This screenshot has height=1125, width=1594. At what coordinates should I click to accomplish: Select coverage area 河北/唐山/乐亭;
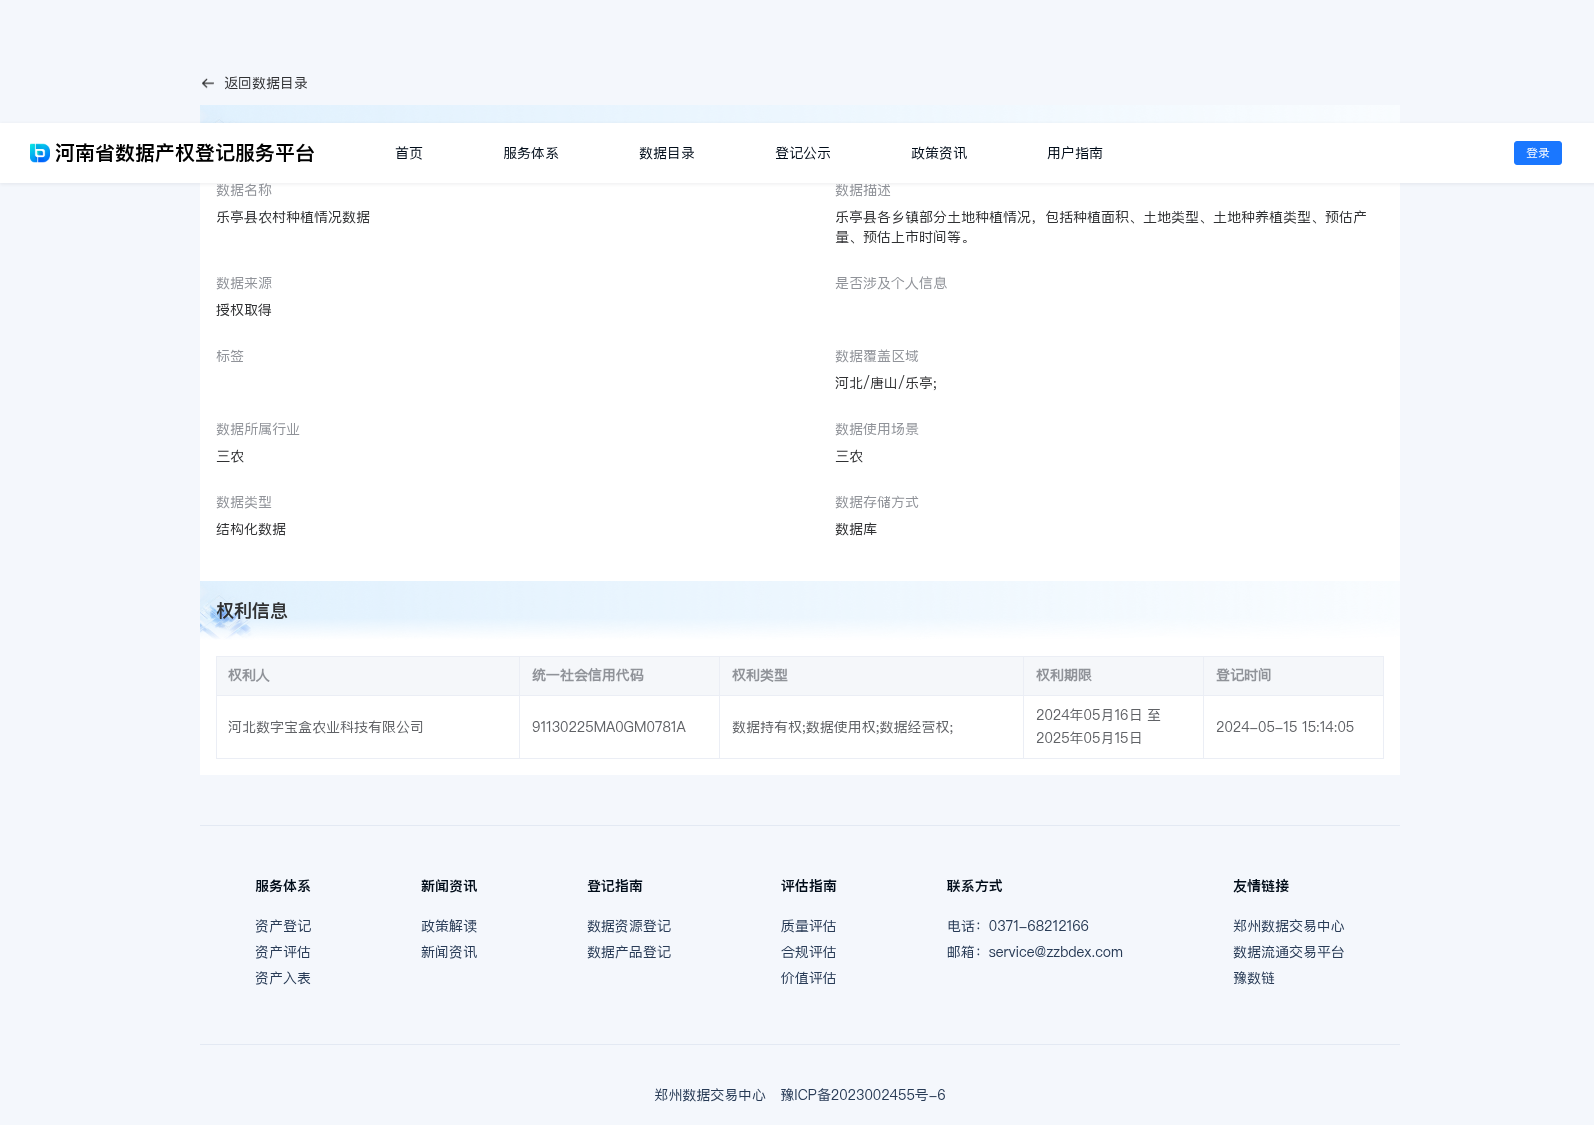(886, 383)
